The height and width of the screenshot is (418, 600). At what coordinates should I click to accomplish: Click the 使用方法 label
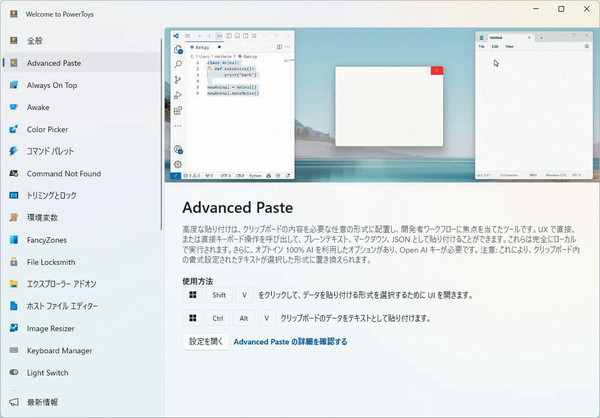197,281
